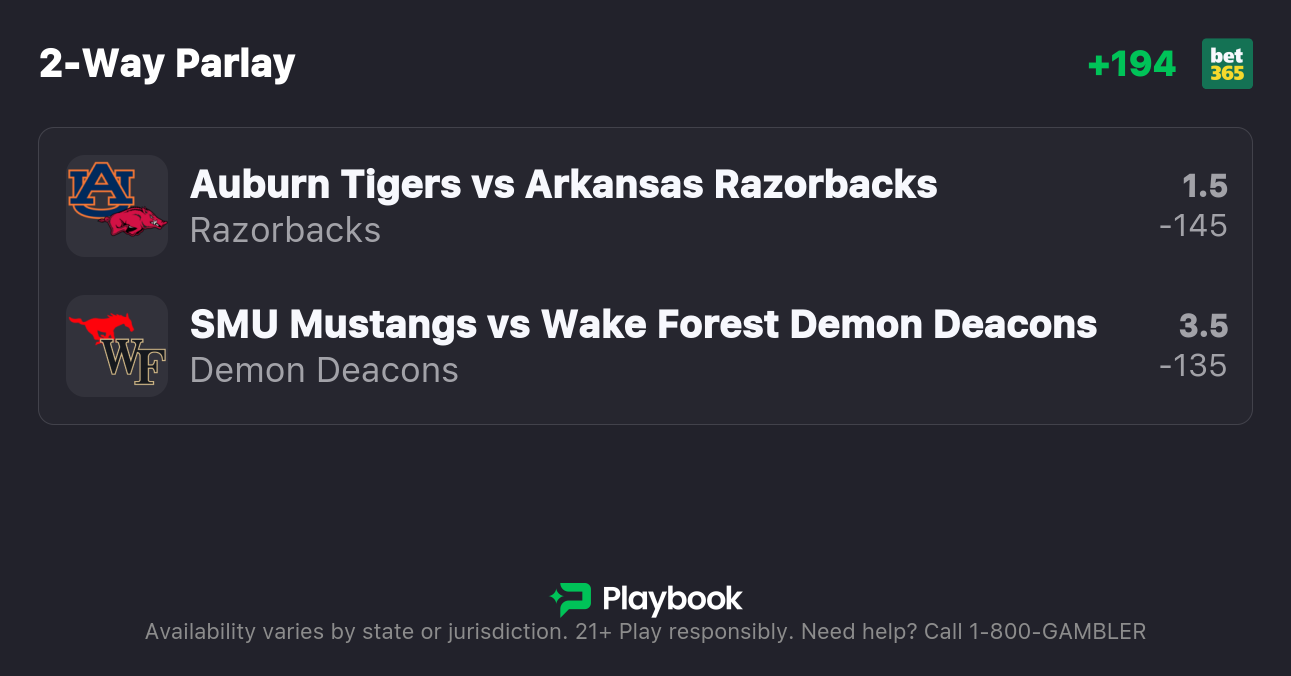Click the Wake Forest WF logo
The height and width of the screenshot is (676, 1291).
134,362
